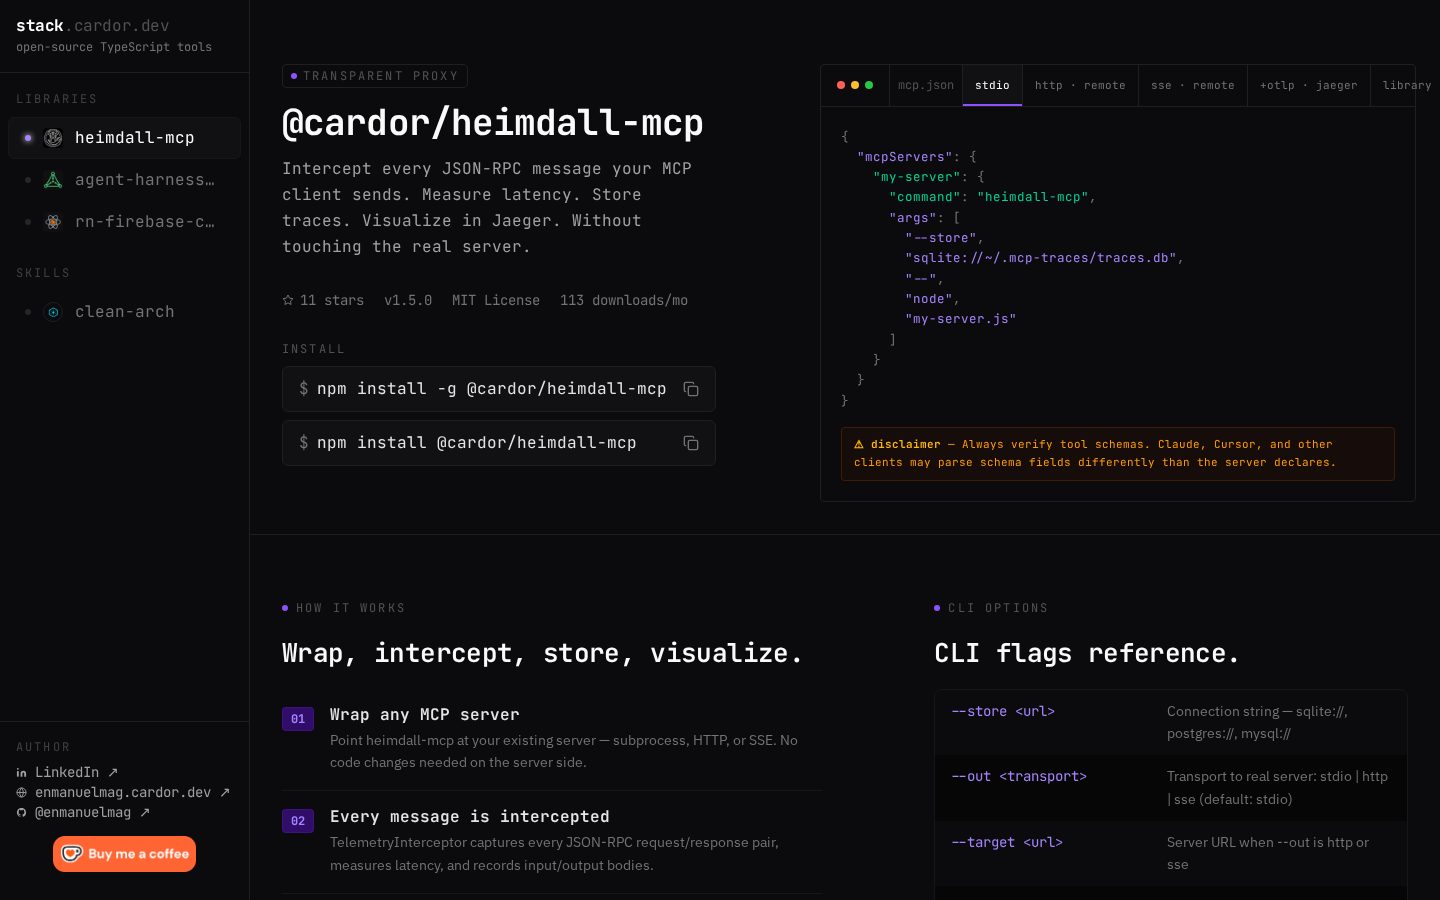Open the @enmanuelmag GitHub profile

[x=83, y=813]
